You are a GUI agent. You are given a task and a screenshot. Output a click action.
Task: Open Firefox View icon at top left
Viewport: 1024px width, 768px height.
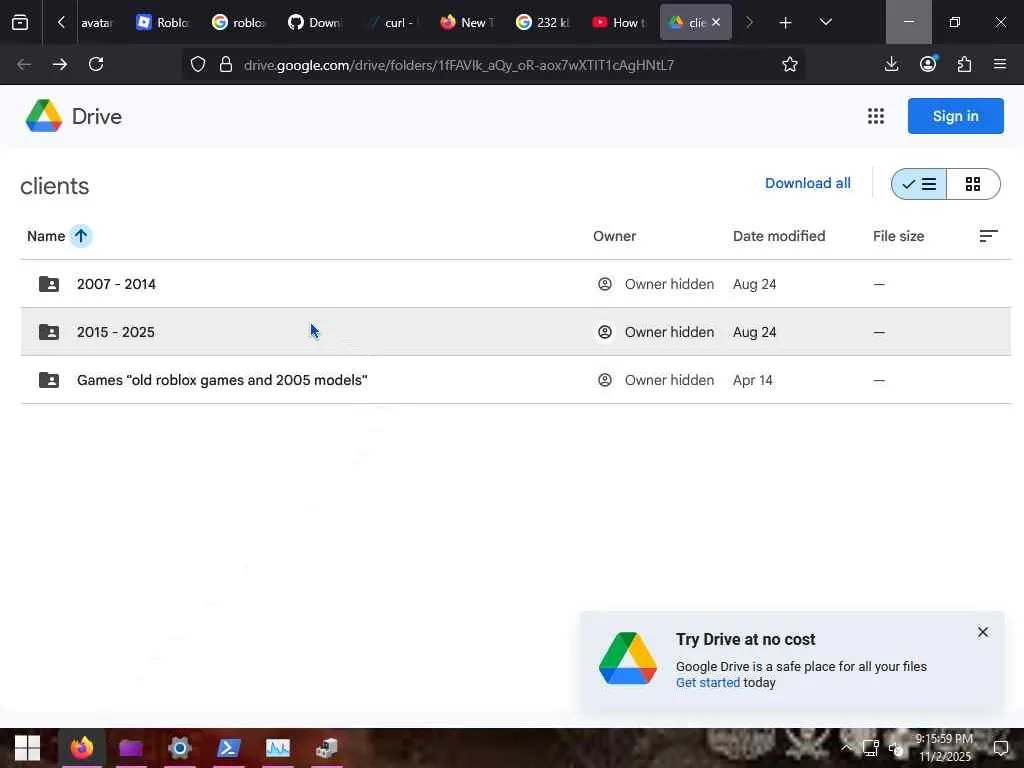point(20,22)
